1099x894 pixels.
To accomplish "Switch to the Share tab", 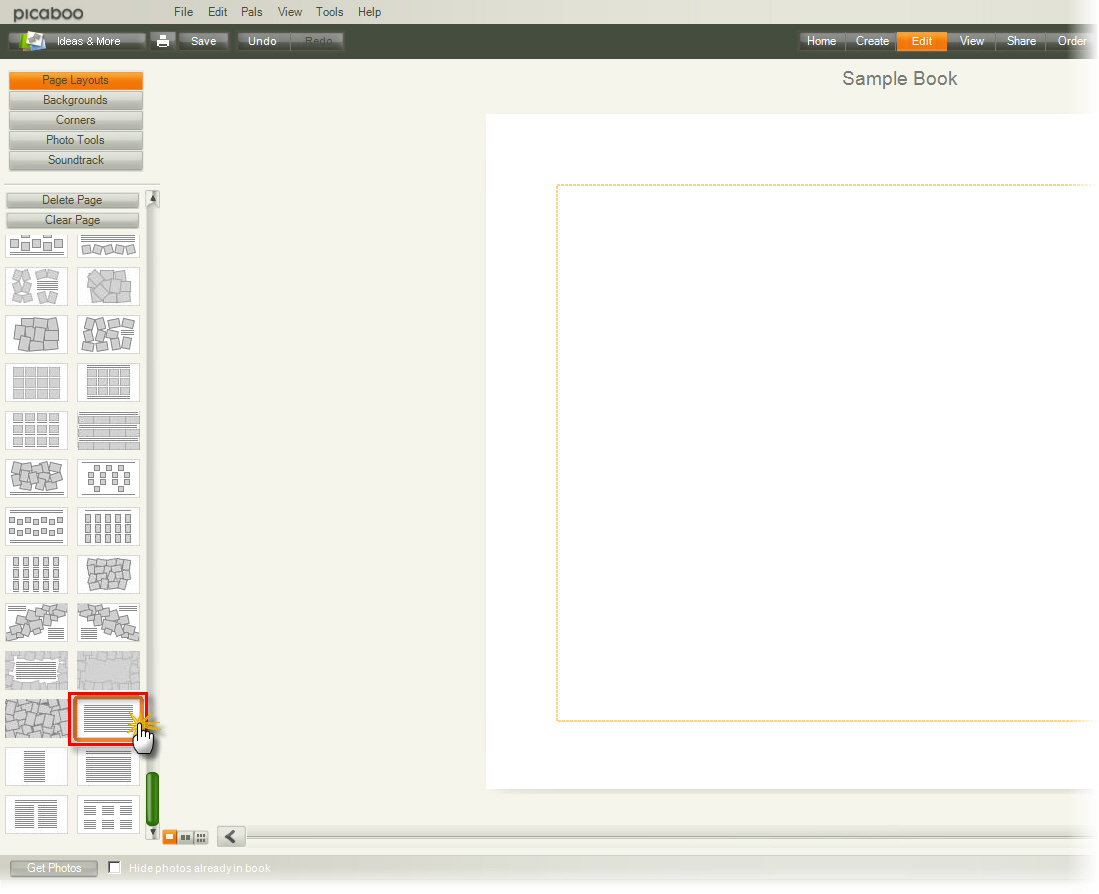I will (x=1021, y=41).
